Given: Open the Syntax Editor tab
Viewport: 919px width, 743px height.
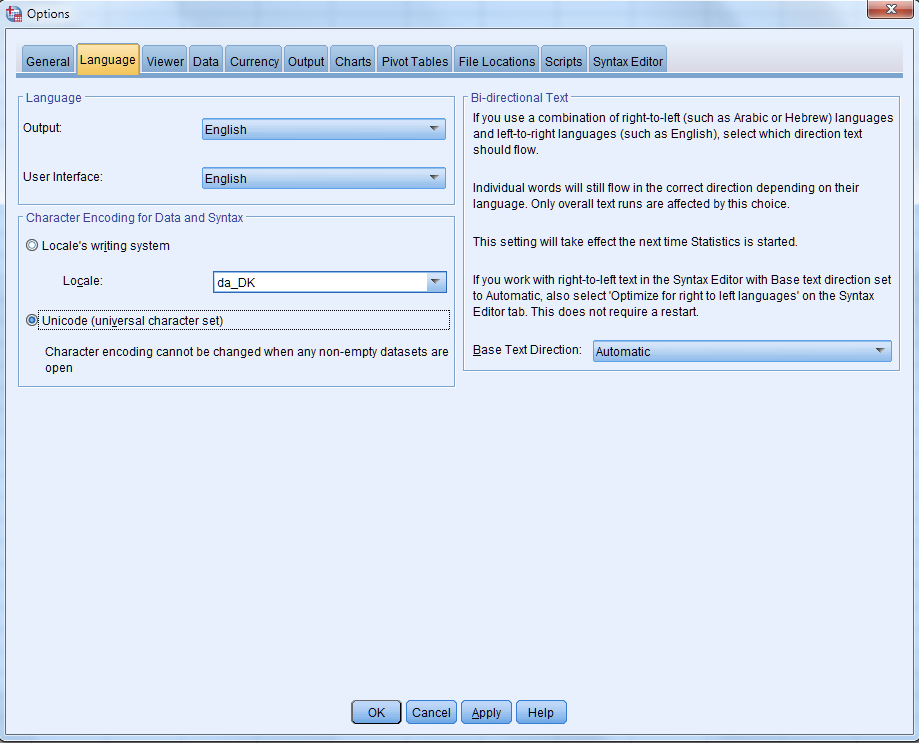Looking at the screenshot, I should point(628,61).
